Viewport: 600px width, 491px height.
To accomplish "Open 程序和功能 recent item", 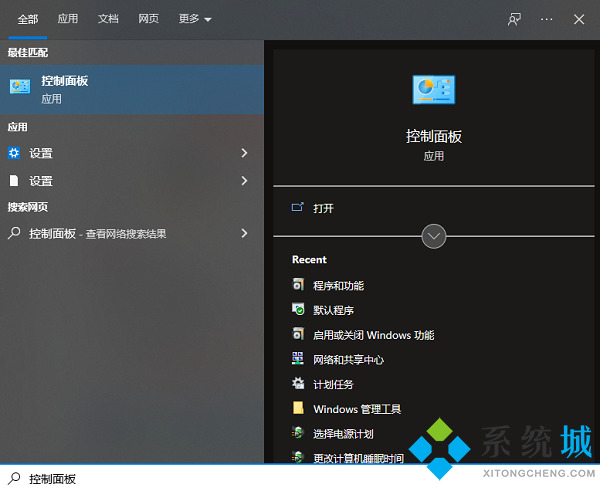I will coord(338,285).
